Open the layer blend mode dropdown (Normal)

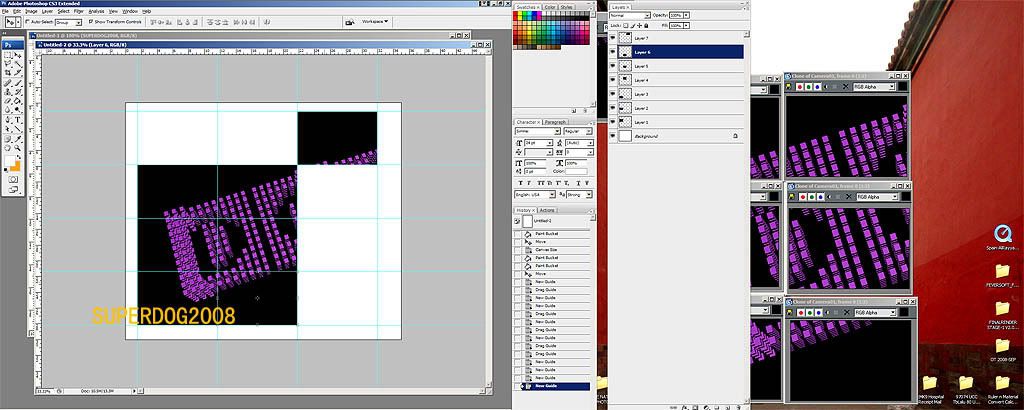pos(630,15)
